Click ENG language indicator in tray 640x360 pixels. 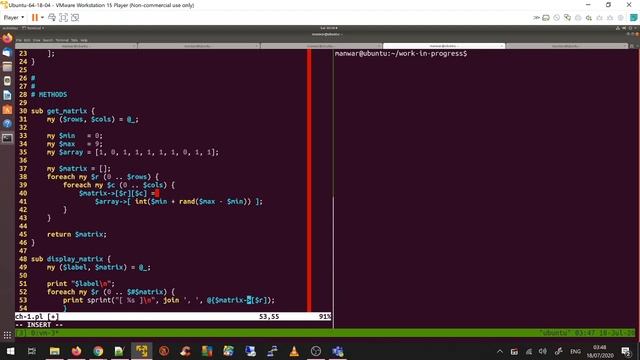(576, 351)
